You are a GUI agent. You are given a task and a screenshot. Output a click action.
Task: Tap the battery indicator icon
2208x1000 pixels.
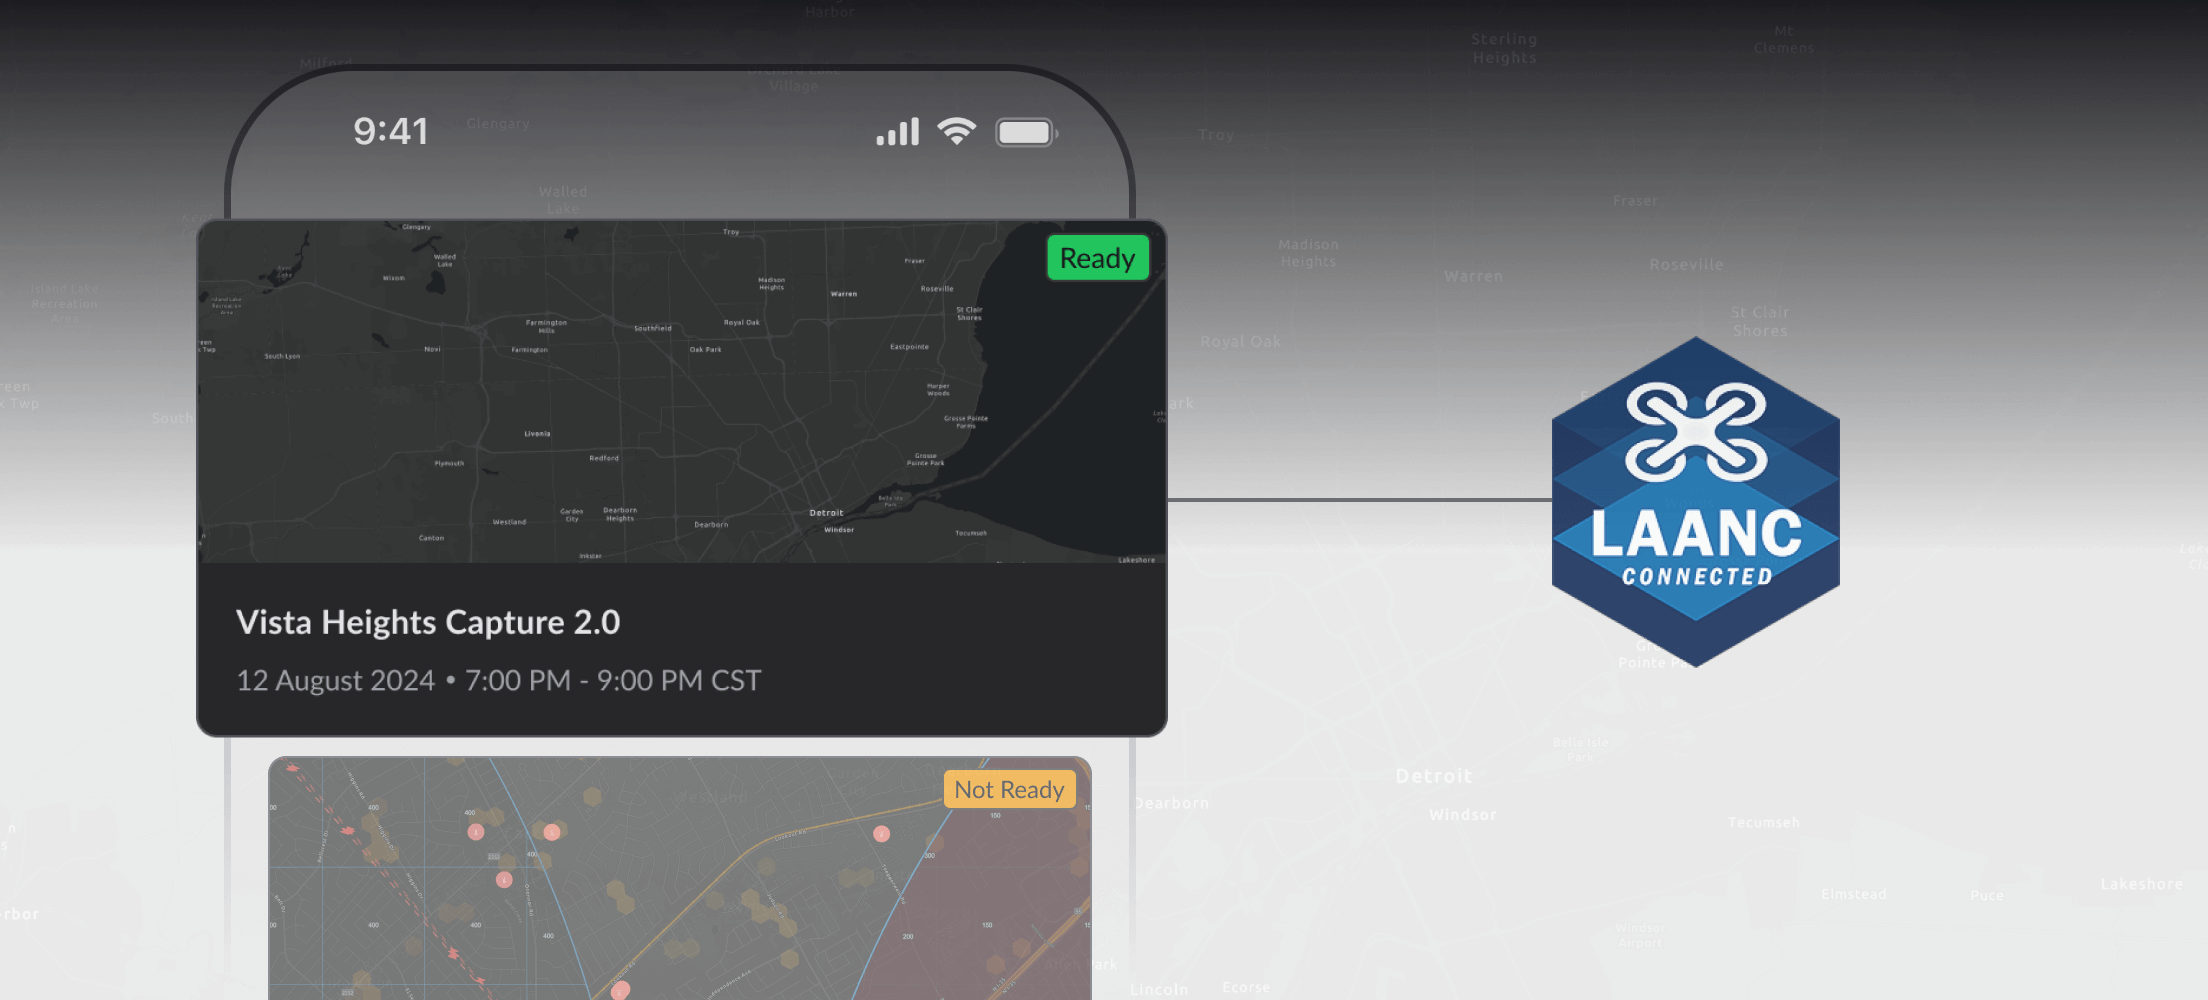pyautogui.click(x=1024, y=131)
